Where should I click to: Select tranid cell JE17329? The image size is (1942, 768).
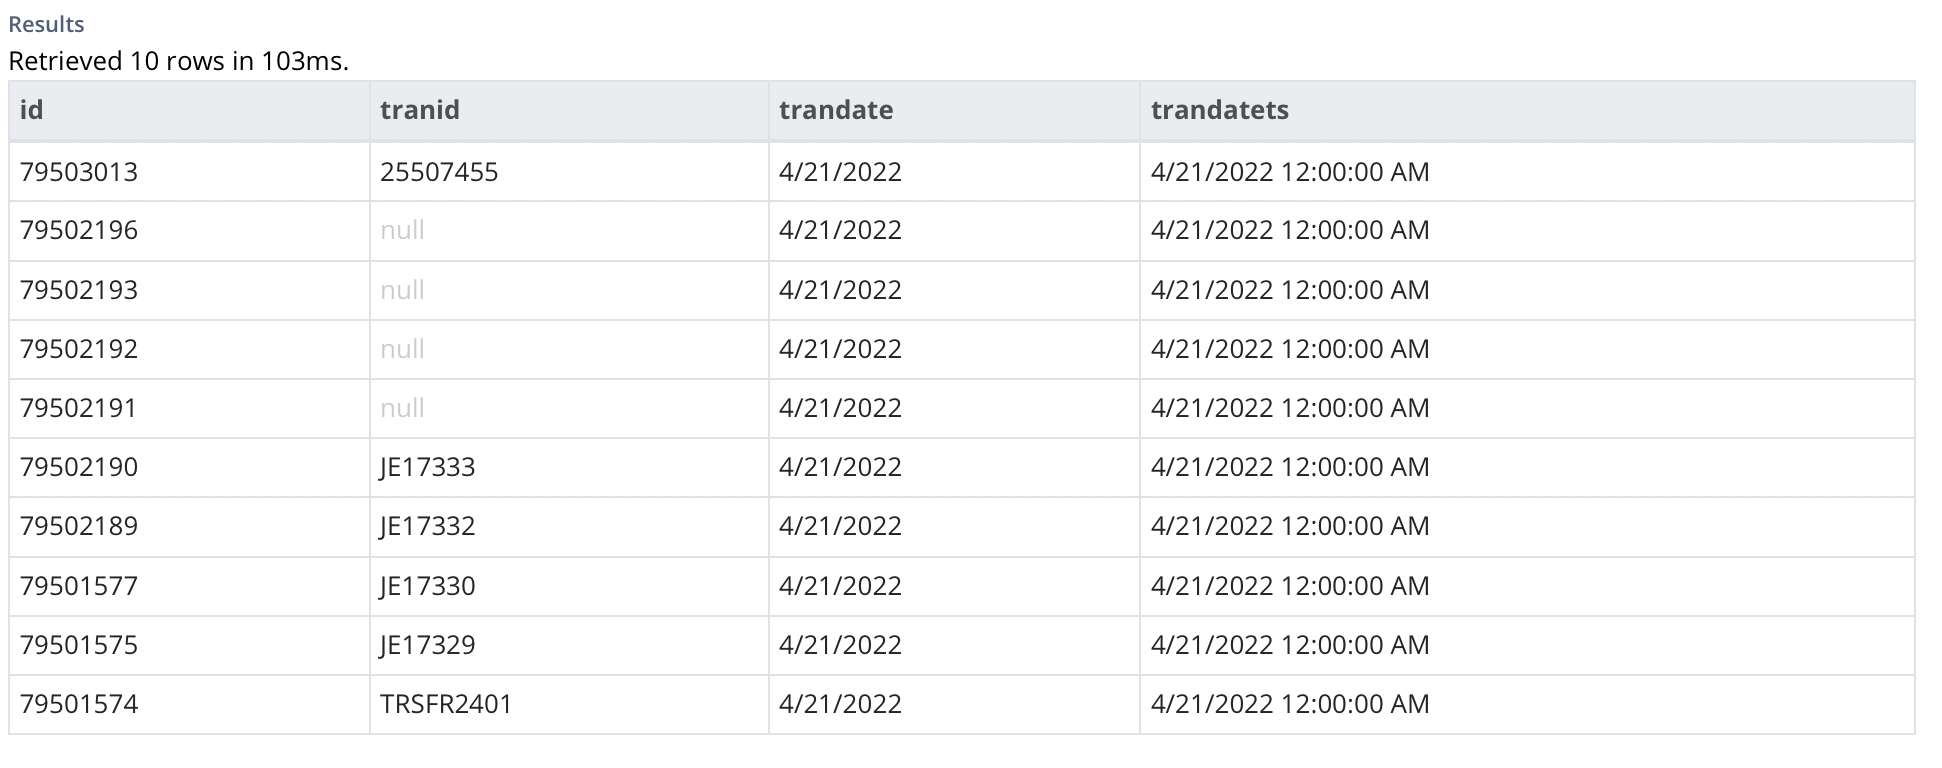click(x=428, y=645)
